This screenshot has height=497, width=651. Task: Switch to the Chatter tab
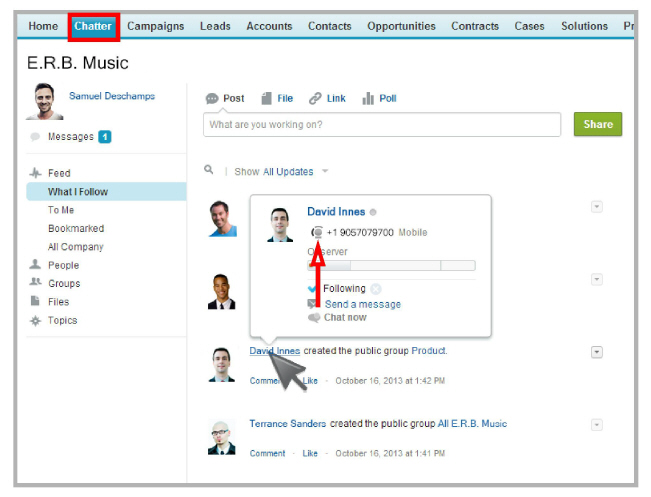[93, 26]
